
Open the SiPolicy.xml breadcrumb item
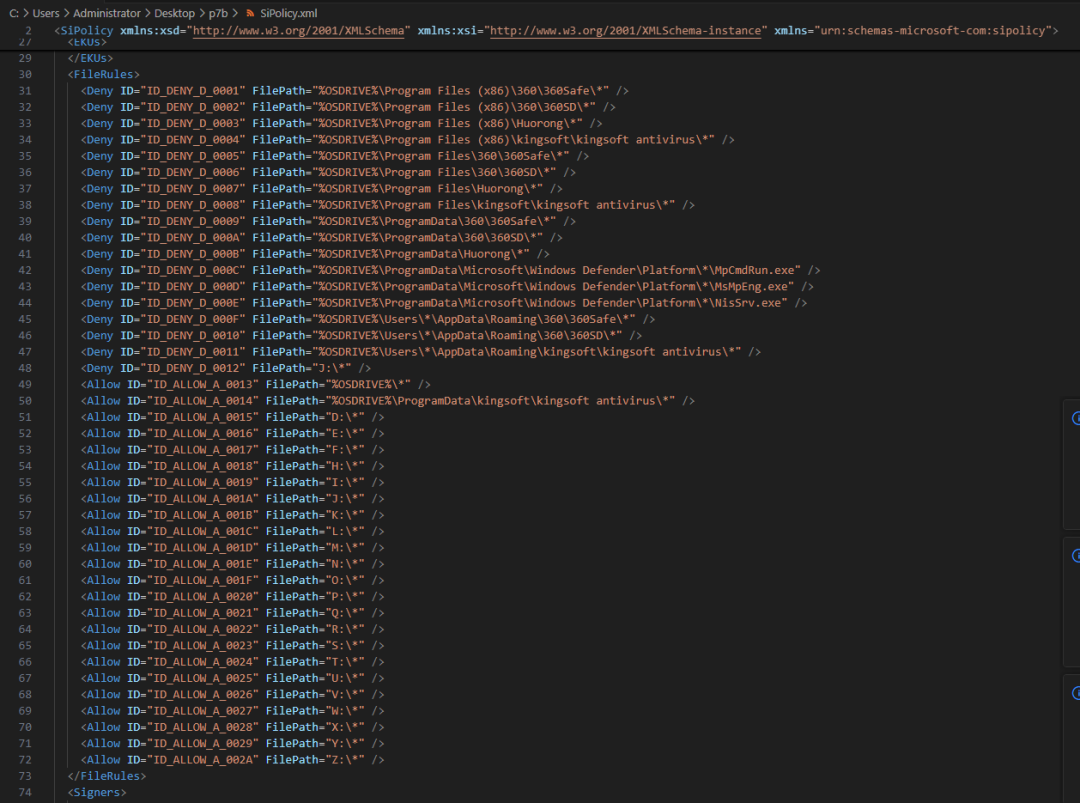pos(289,13)
